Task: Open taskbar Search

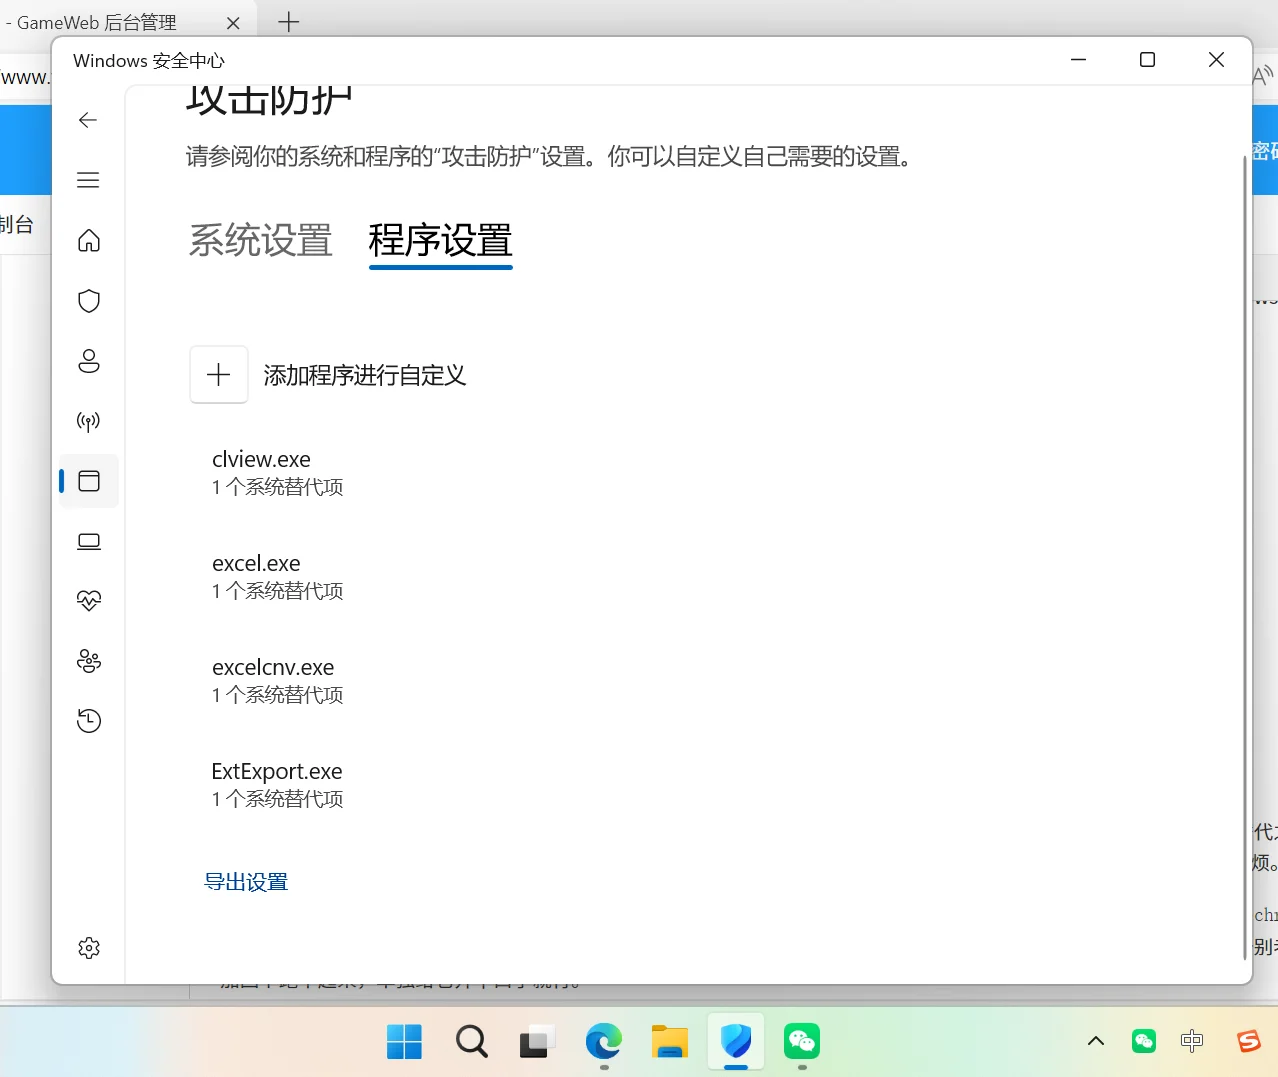Action: tap(471, 1042)
